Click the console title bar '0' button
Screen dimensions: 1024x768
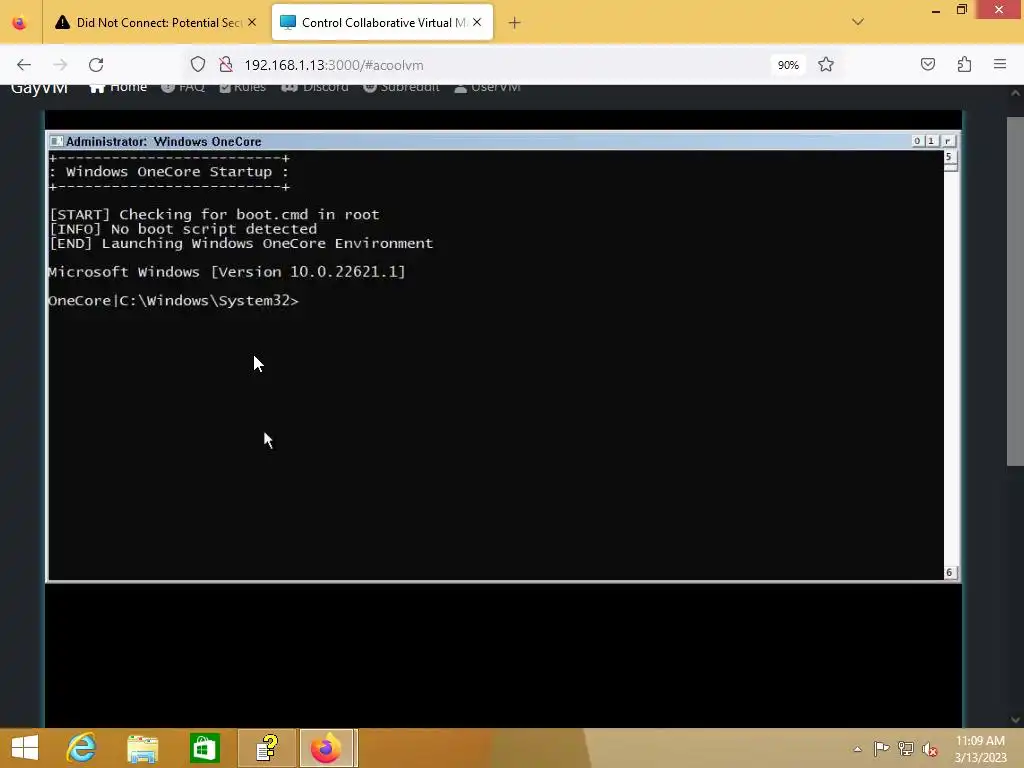click(x=917, y=140)
